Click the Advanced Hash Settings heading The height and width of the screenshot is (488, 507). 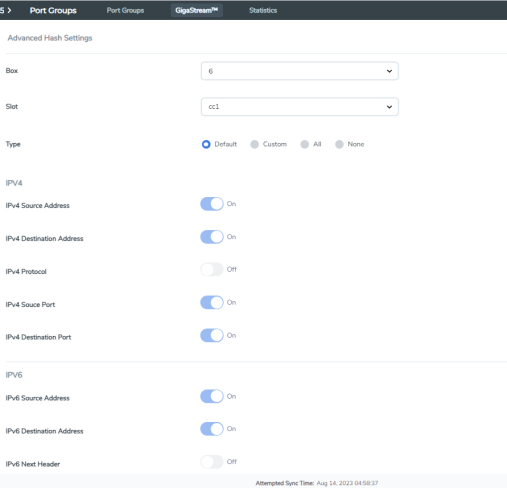[50, 38]
